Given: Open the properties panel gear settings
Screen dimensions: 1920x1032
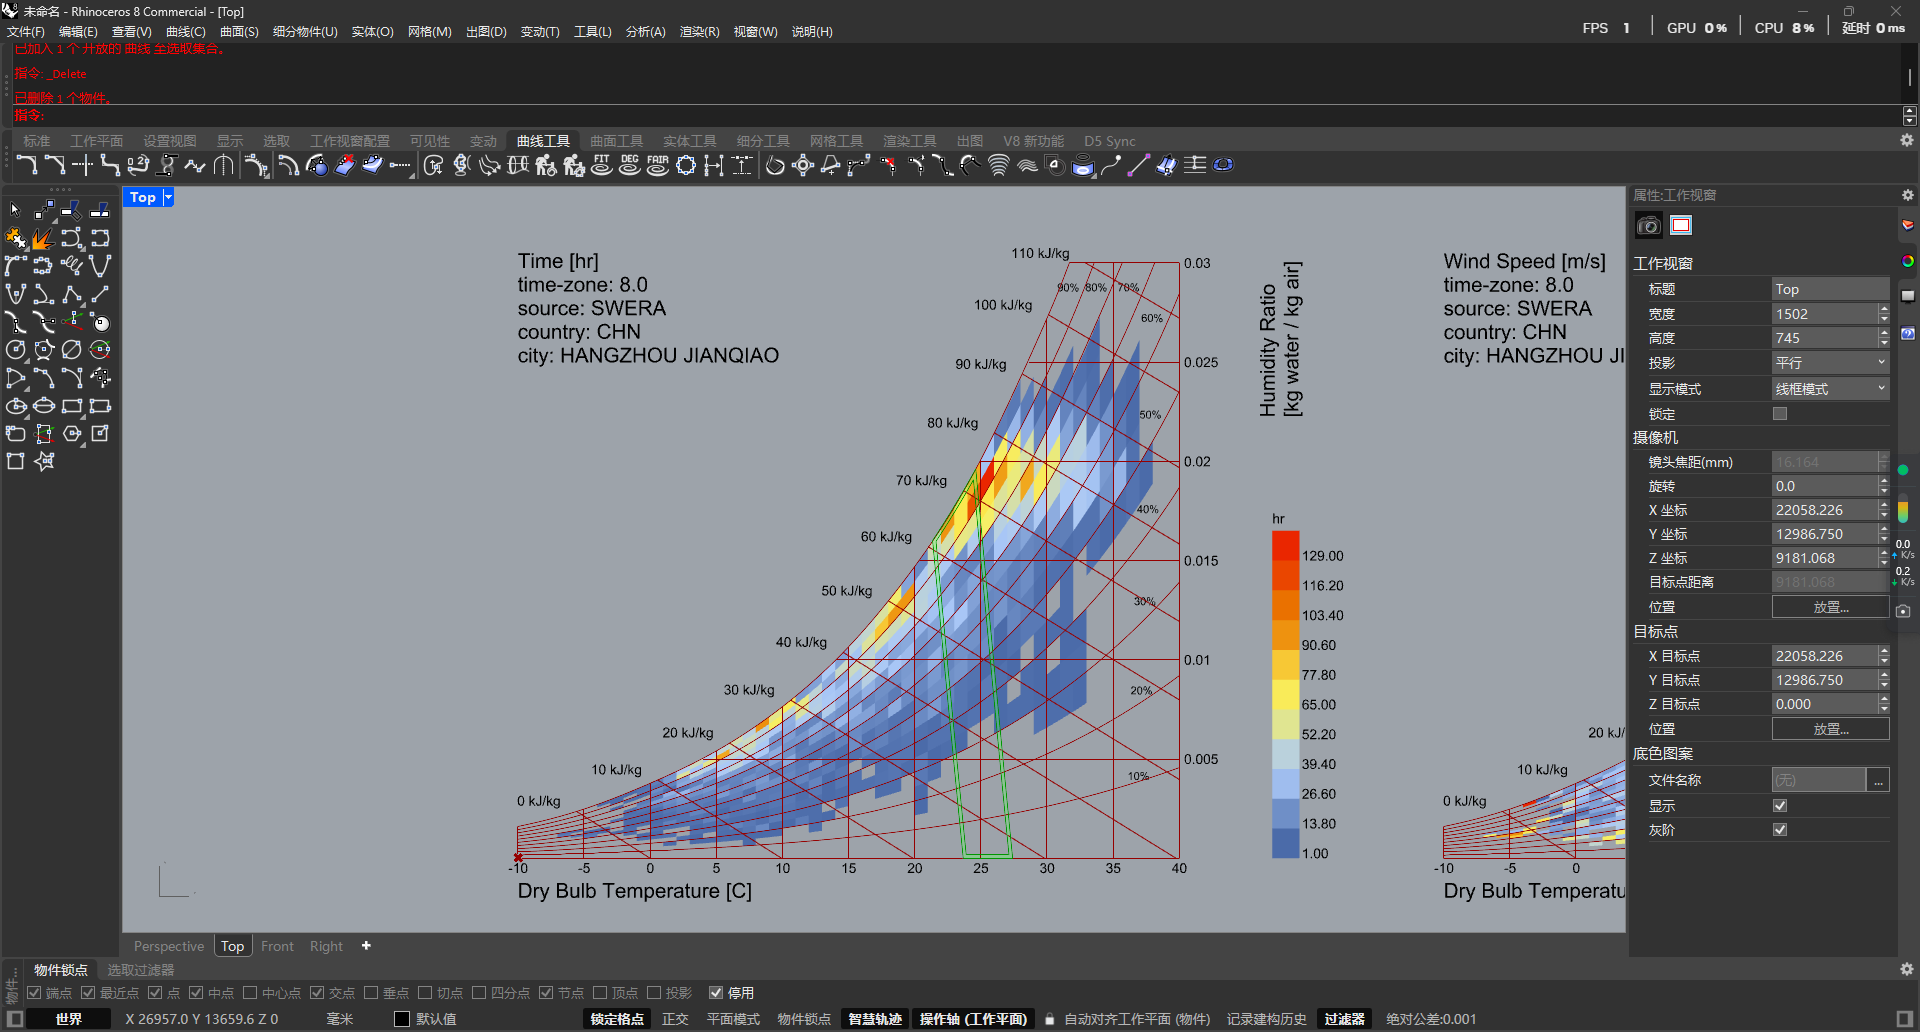Looking at the screenshot, I should [1907, 195].
